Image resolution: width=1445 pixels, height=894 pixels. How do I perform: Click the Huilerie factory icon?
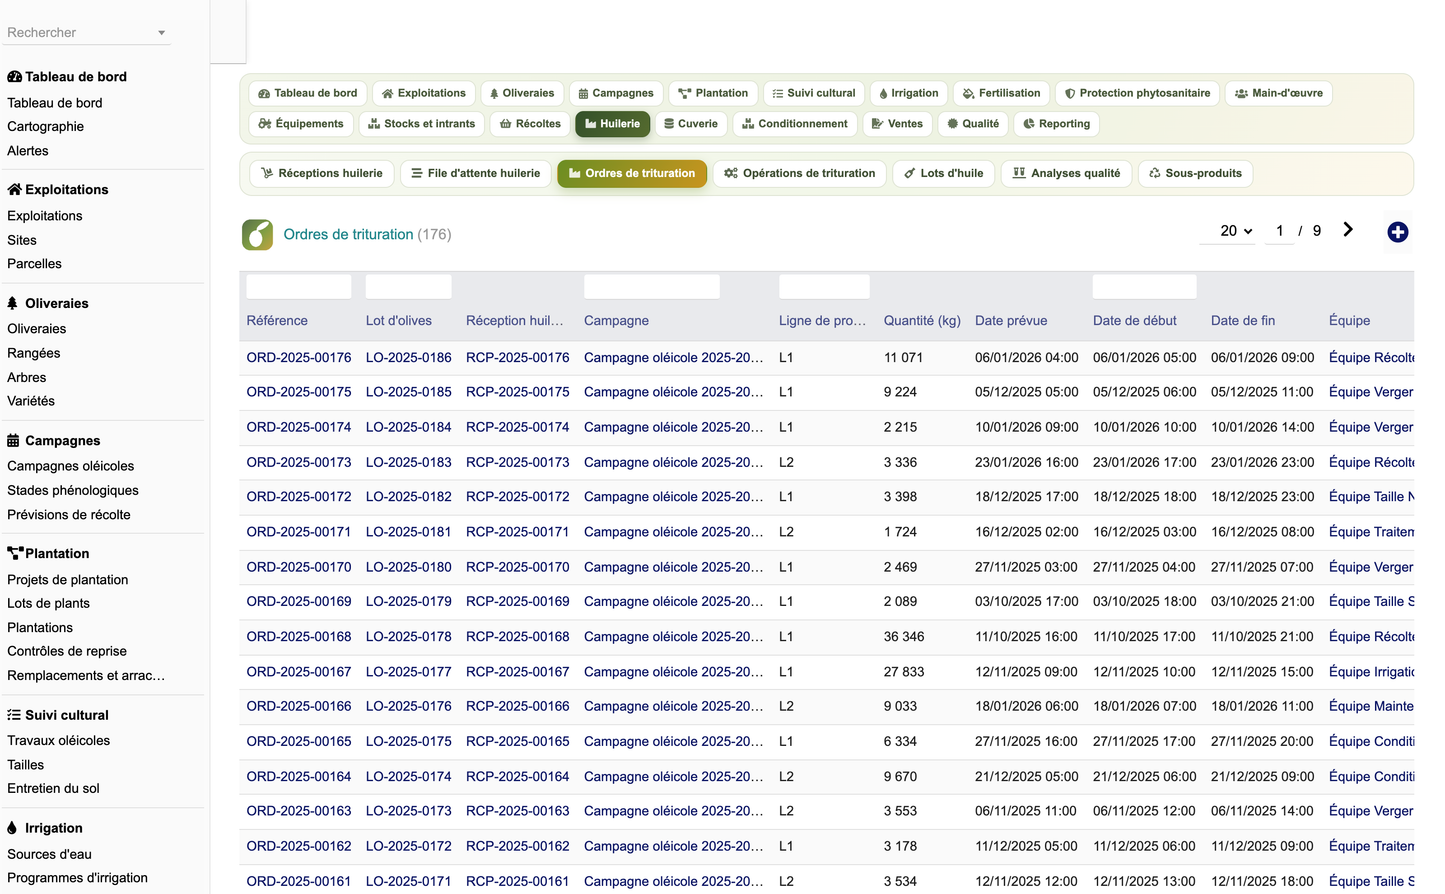point(591,124)
